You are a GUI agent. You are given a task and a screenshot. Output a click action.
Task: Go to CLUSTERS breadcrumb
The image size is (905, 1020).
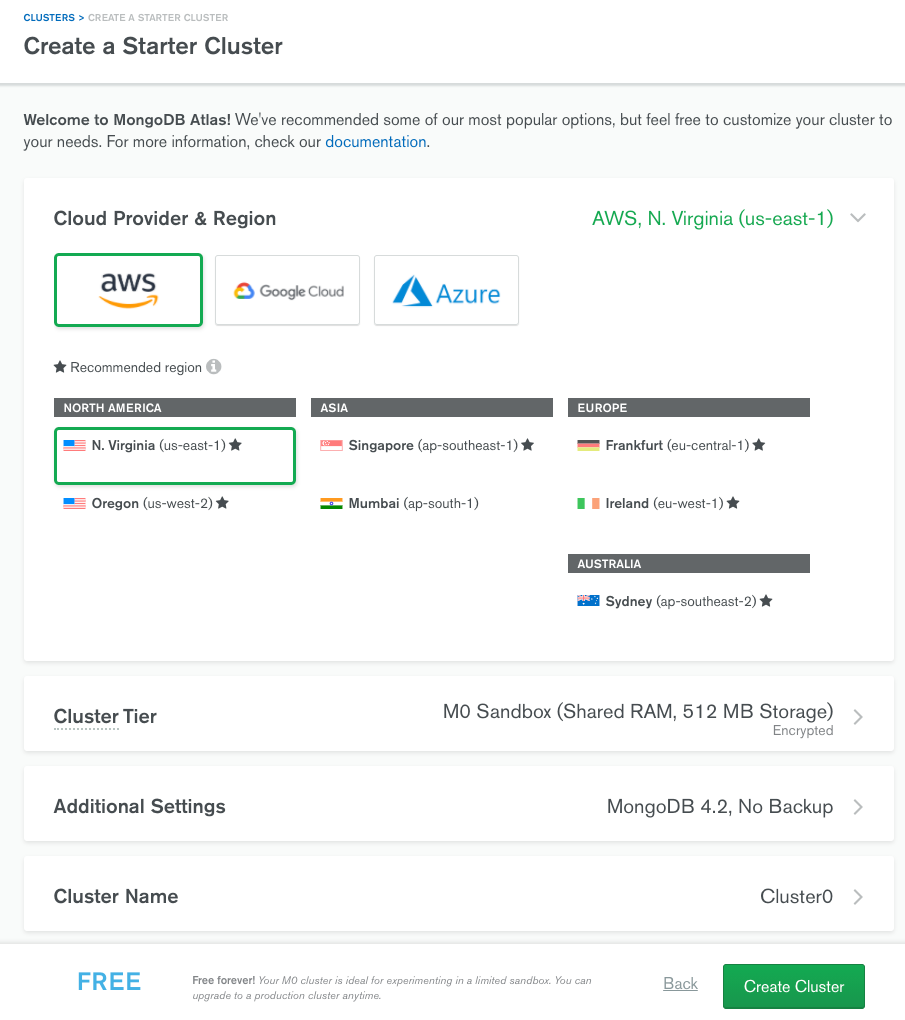(x=48, y=18)
